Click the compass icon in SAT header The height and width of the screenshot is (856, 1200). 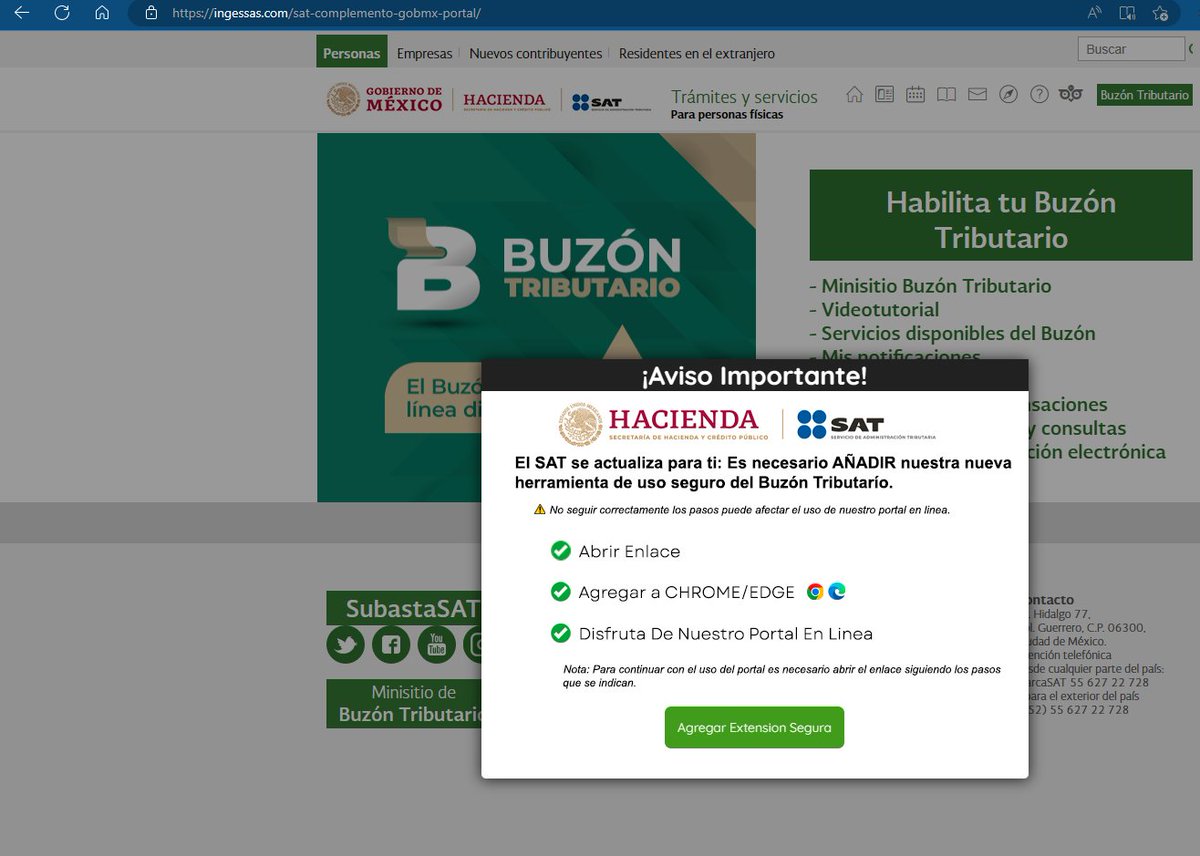pyautogui.click(x=1008, y=94)
